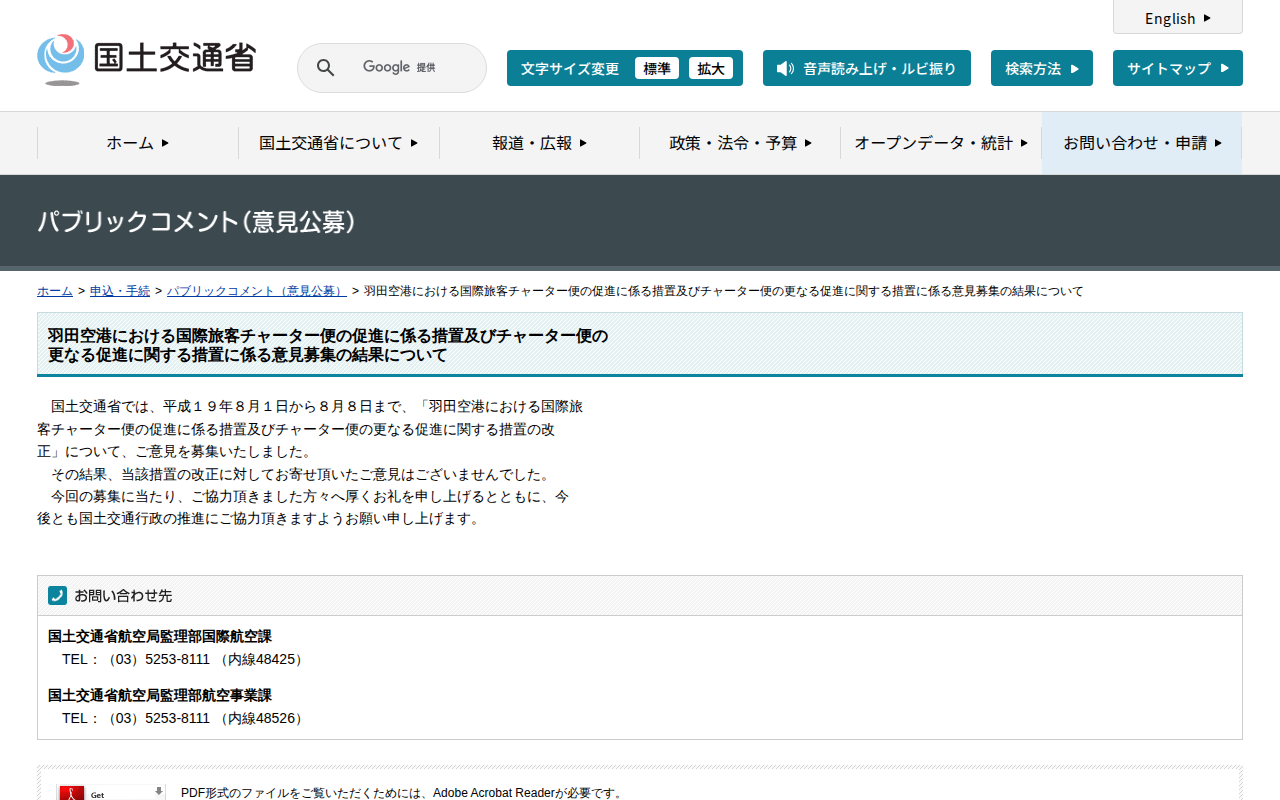This screenshot has height=800, width=1280.
Task: Click the phone number with 内線48526
Action: pyautogui.click(x=184, y=718)
